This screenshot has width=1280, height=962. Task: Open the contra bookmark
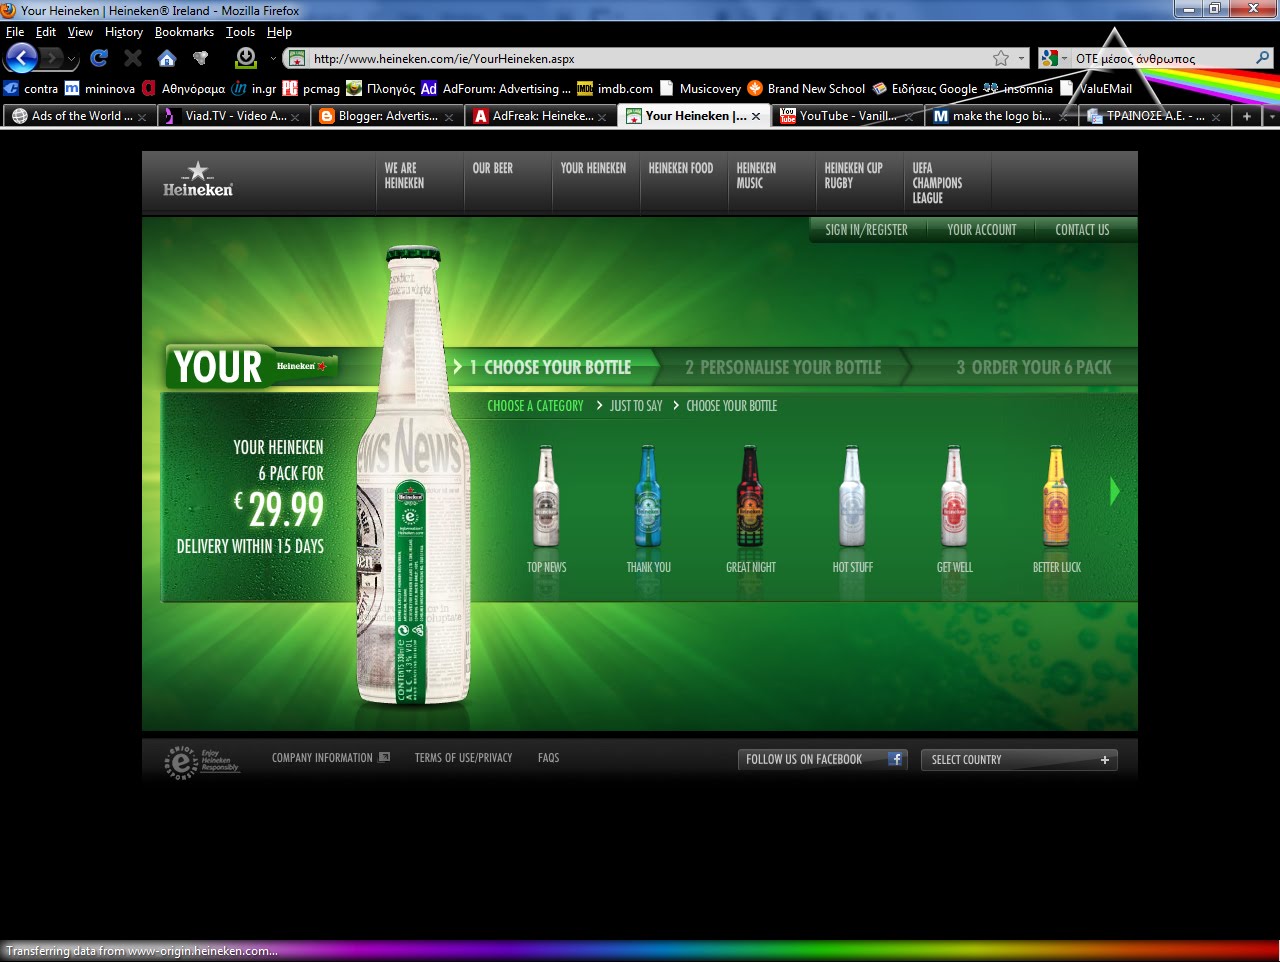click(31, 88)
